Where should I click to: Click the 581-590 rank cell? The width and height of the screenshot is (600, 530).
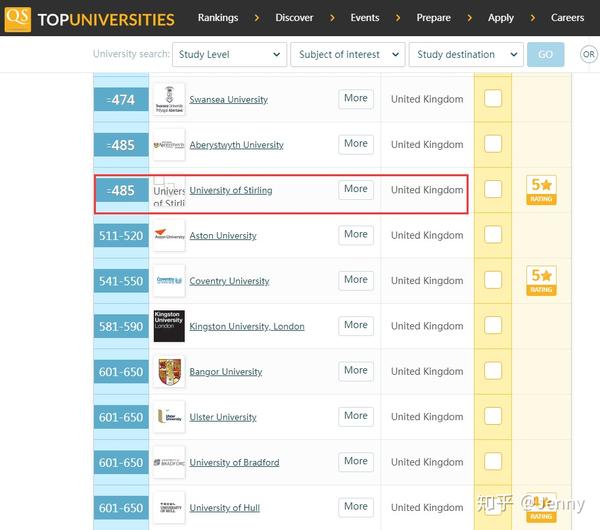point(121,326)
